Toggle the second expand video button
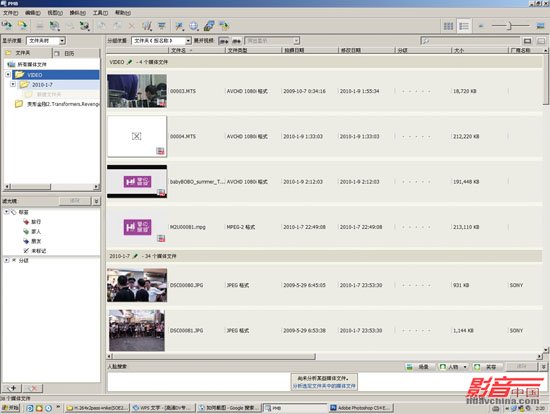The width and height of the screenshot is (550, 414). coord(236,41)
